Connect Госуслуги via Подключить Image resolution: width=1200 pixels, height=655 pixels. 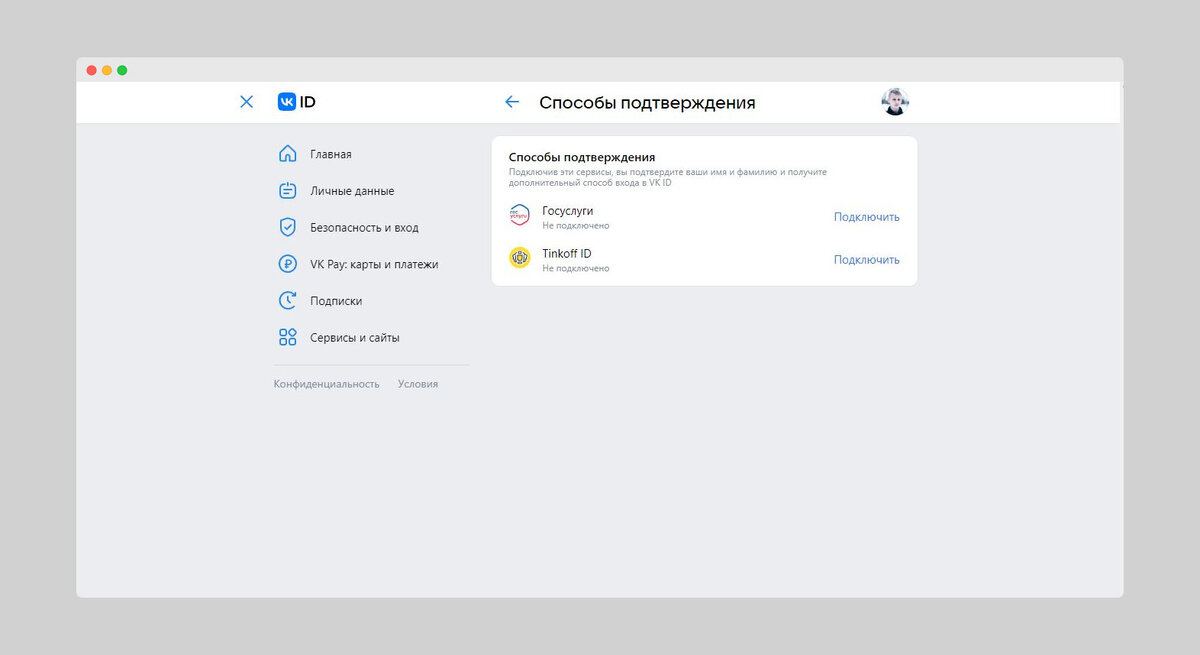coord(867,217)
